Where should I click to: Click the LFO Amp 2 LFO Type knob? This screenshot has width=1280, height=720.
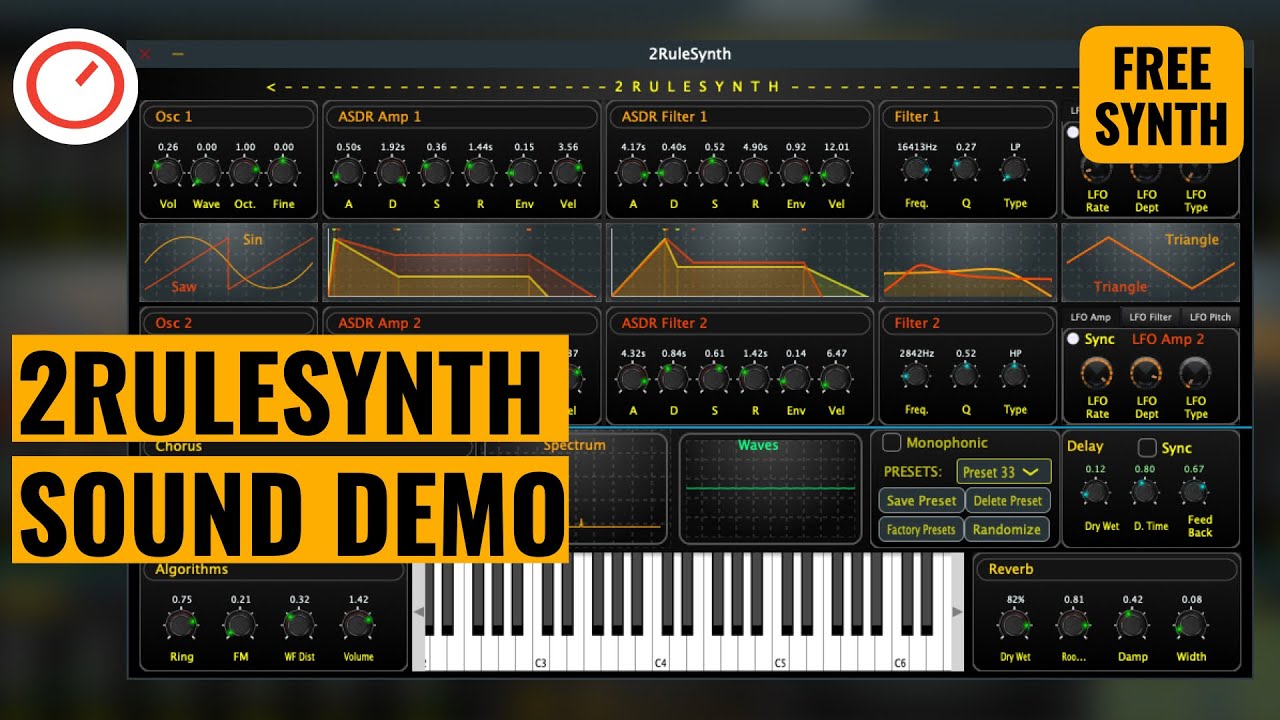(x=1195, y=373)
